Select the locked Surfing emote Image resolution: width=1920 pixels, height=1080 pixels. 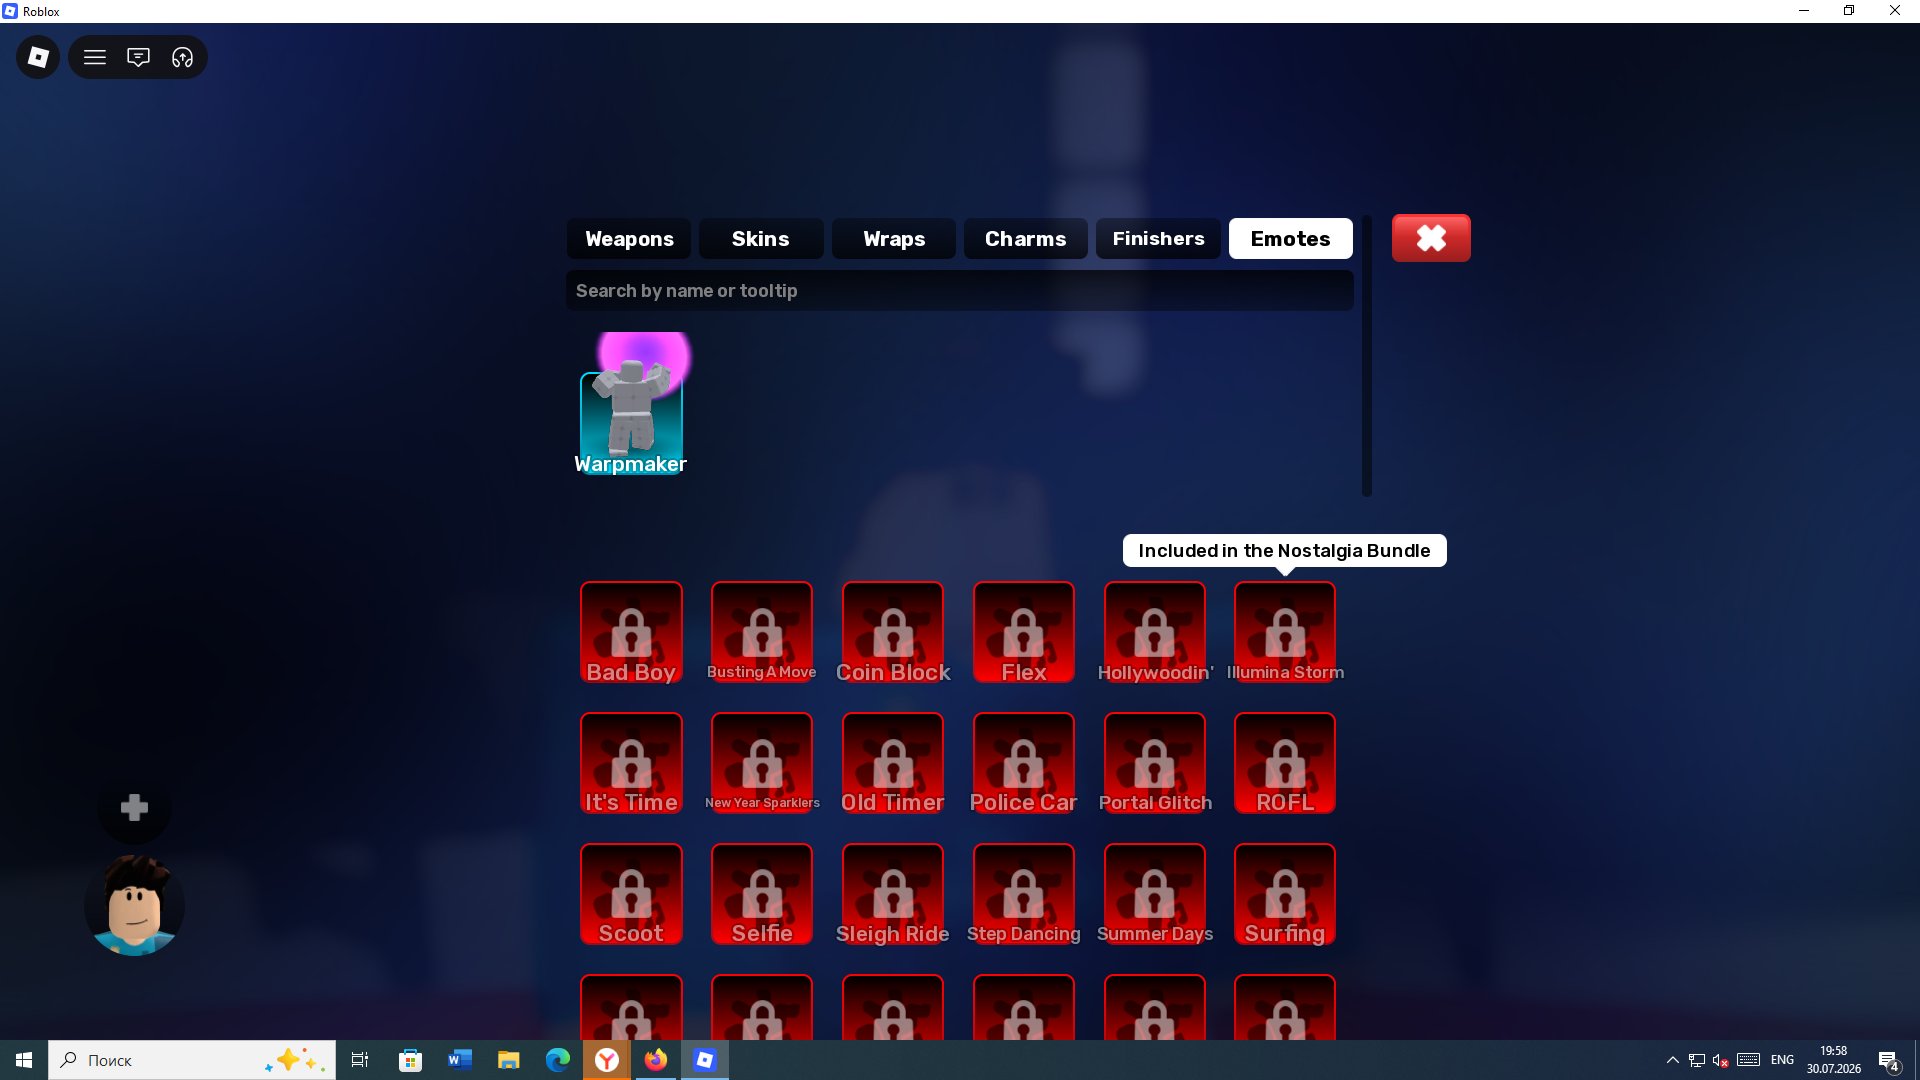pyautogui.click(x=1285, y=894)
